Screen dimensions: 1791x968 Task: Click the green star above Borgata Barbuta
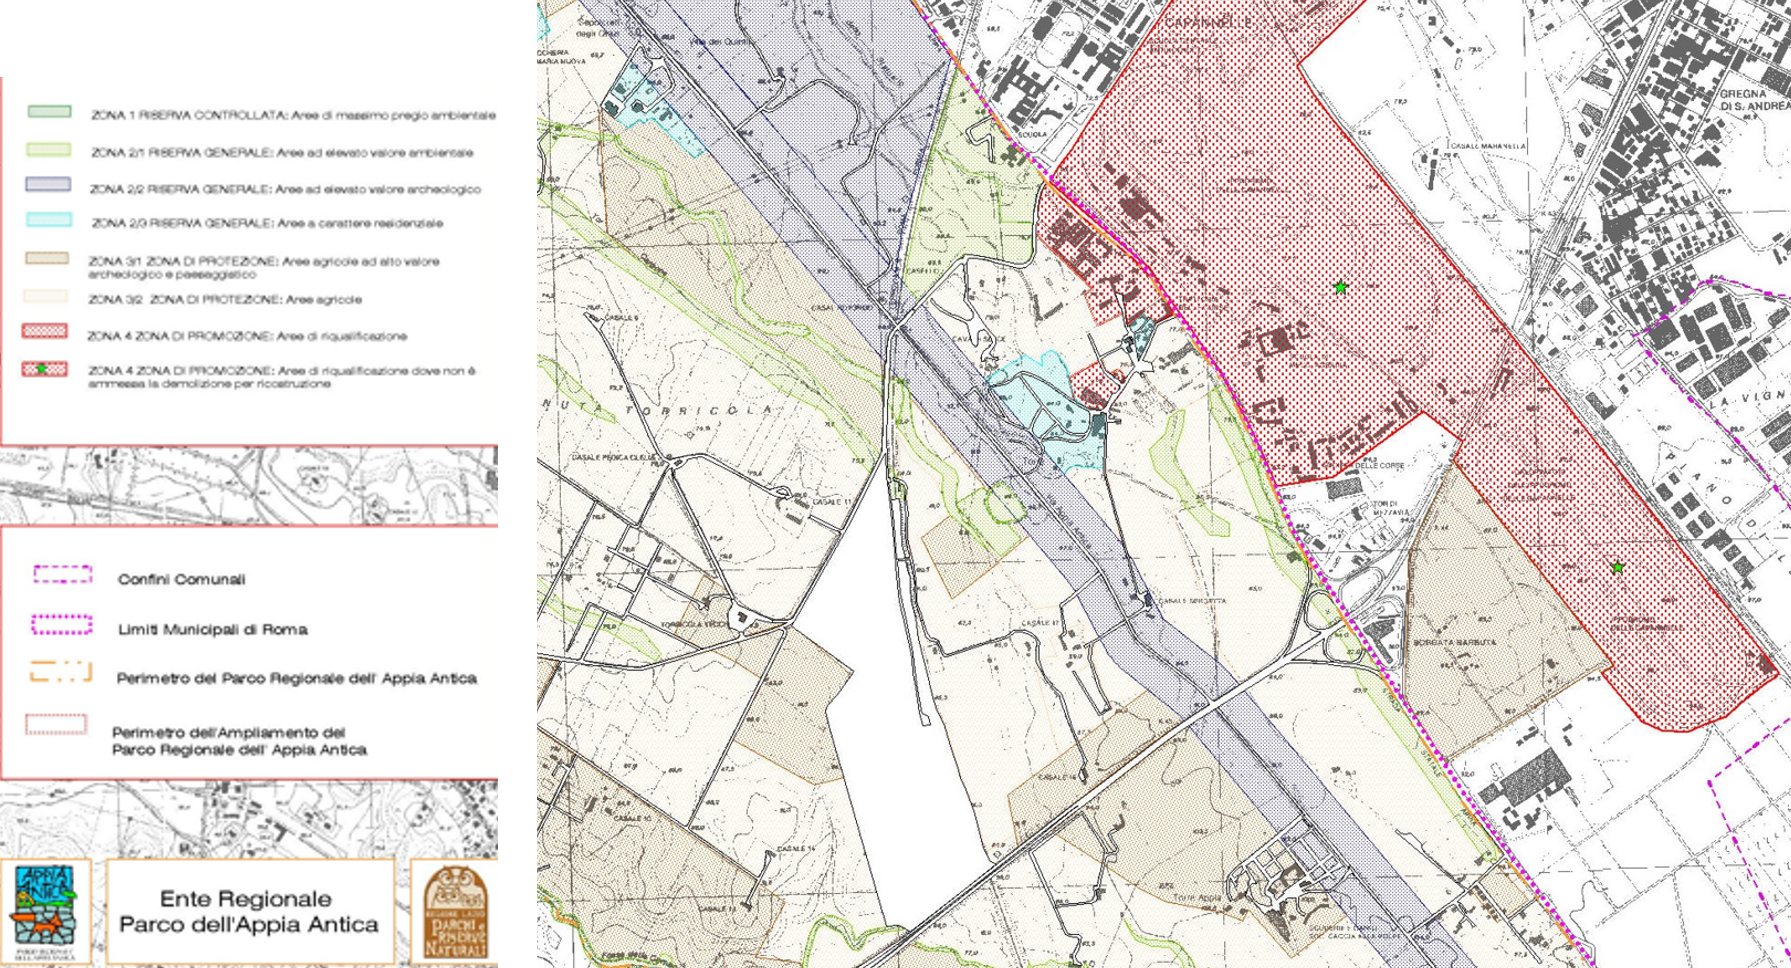[x=1617, y=567]
